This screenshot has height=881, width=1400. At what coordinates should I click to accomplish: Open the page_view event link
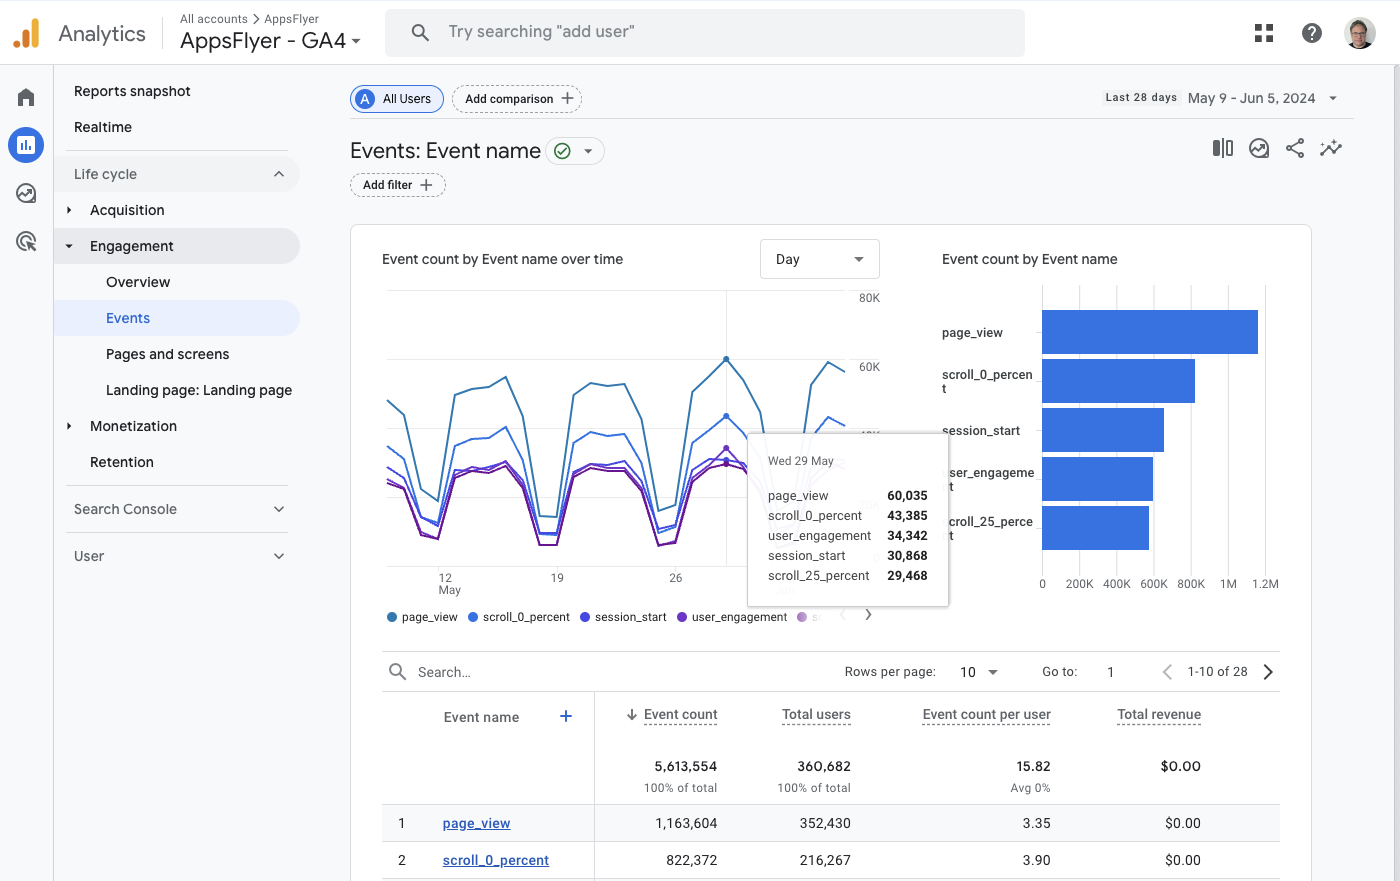pyautogui.click(x=476, y=823)
